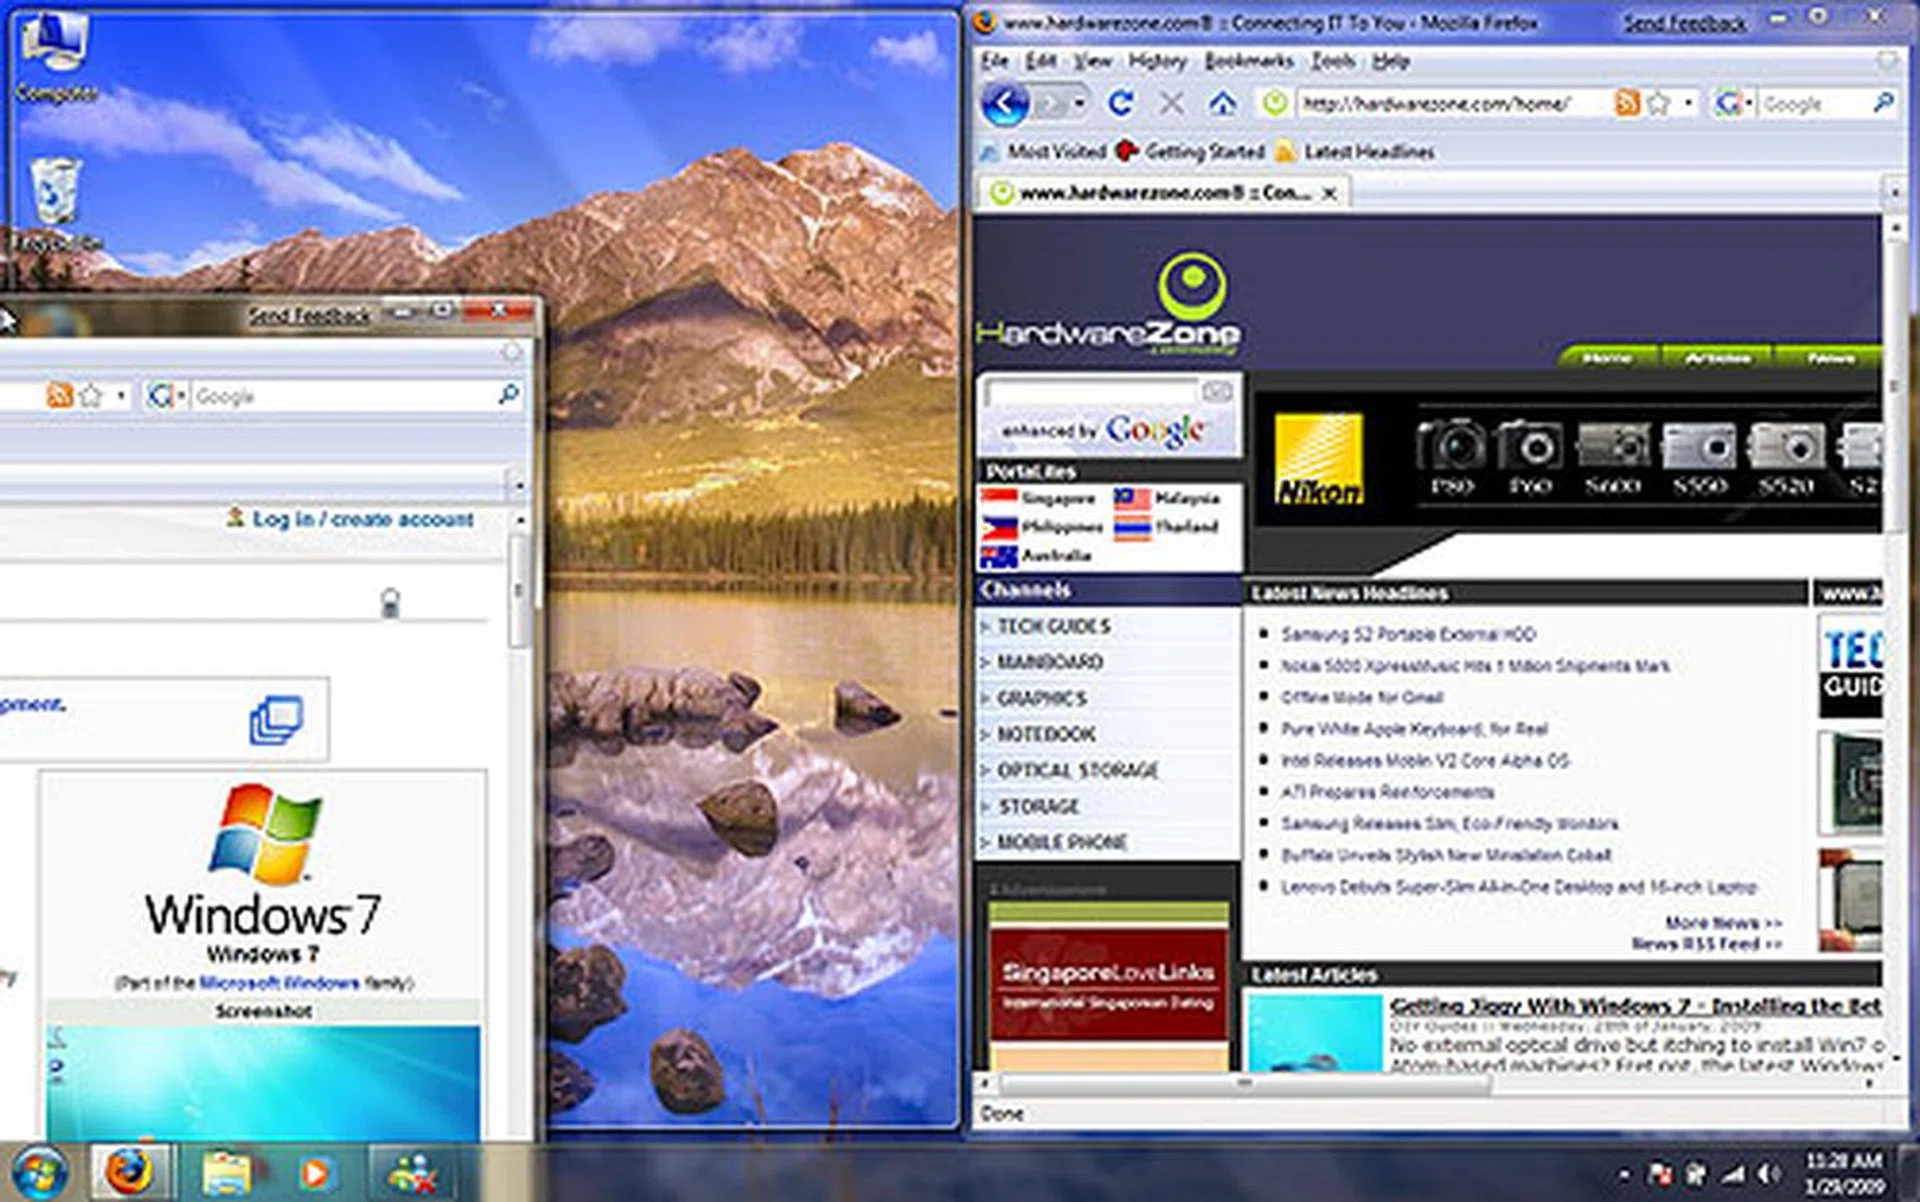The image size is (1920, 1202).
Task: Click the RSS feed icon in address bar
Action: [1627, 103]
